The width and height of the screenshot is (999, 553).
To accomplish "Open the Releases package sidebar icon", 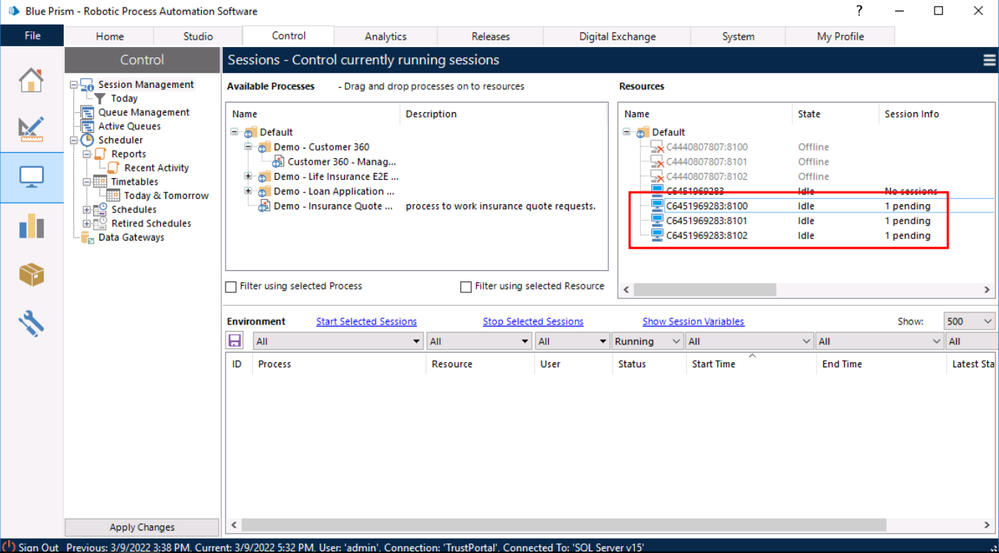I will 31,274.
